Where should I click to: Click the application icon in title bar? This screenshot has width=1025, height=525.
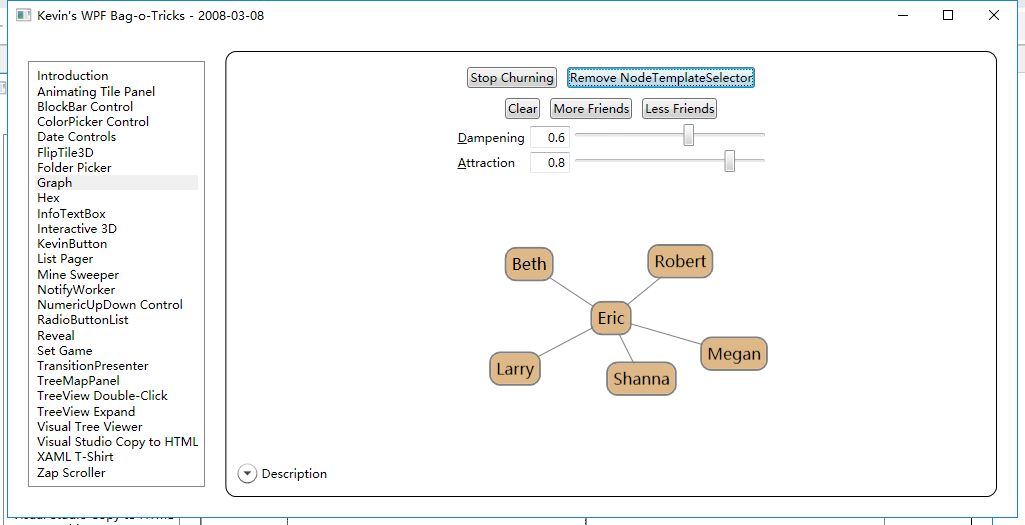pos(23,16)
